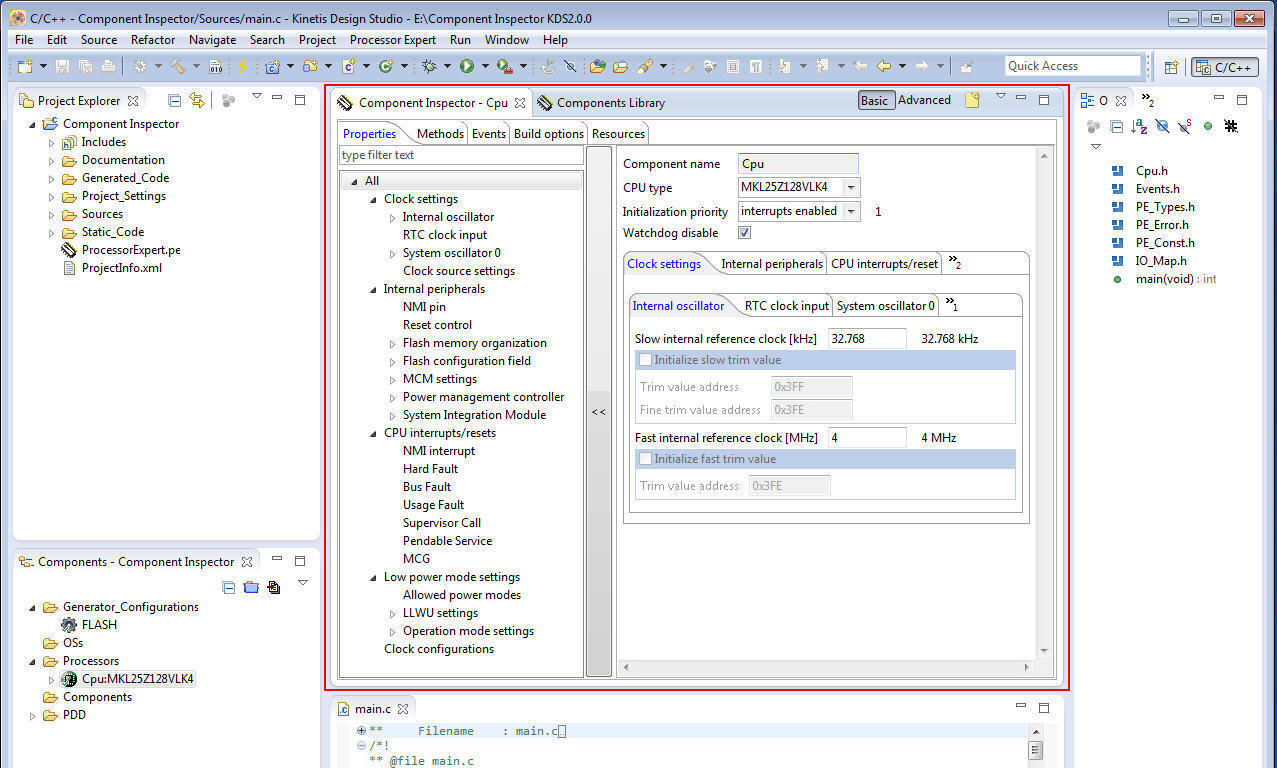Click the New C/C++ Project toolbar icon
Image resolution: width=1277 pixels, height=768 pixels.
point(272,66)
